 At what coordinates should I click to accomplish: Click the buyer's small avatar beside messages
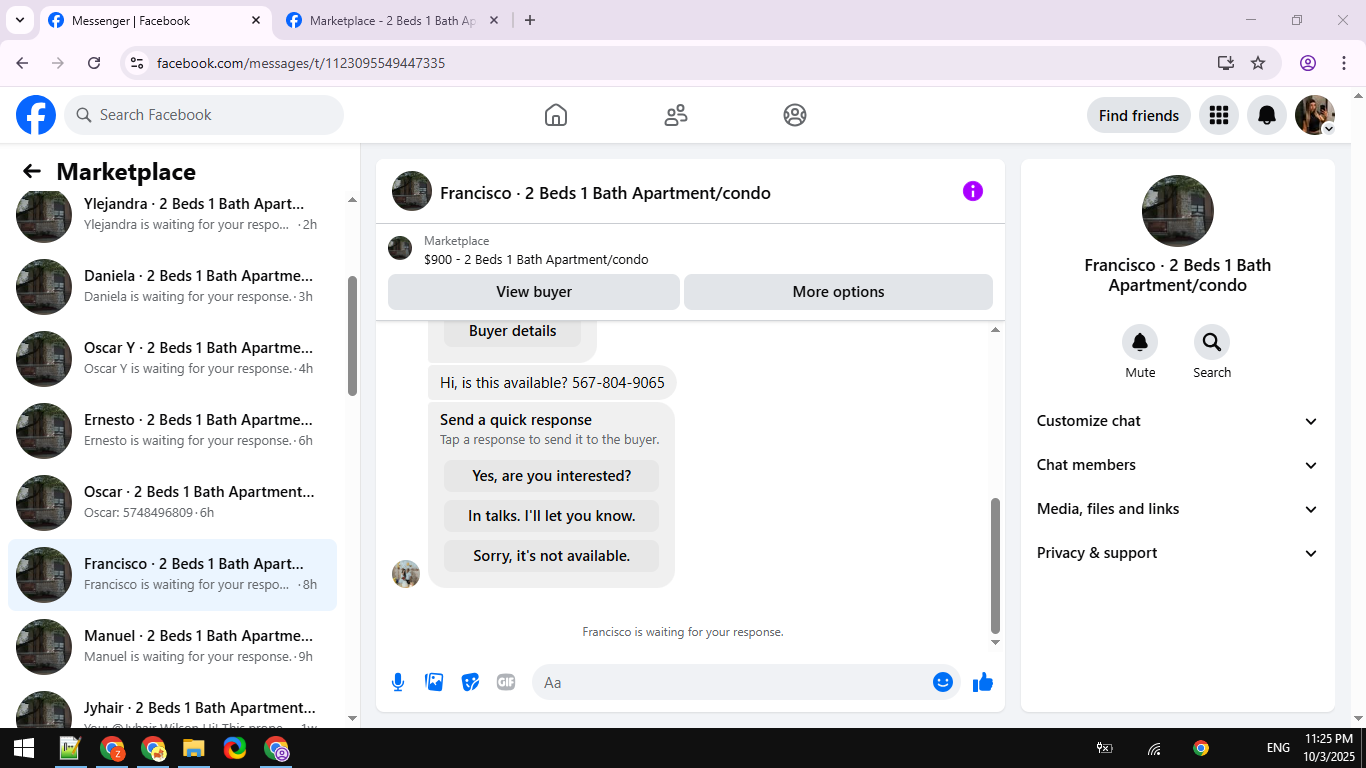point(406,574)
